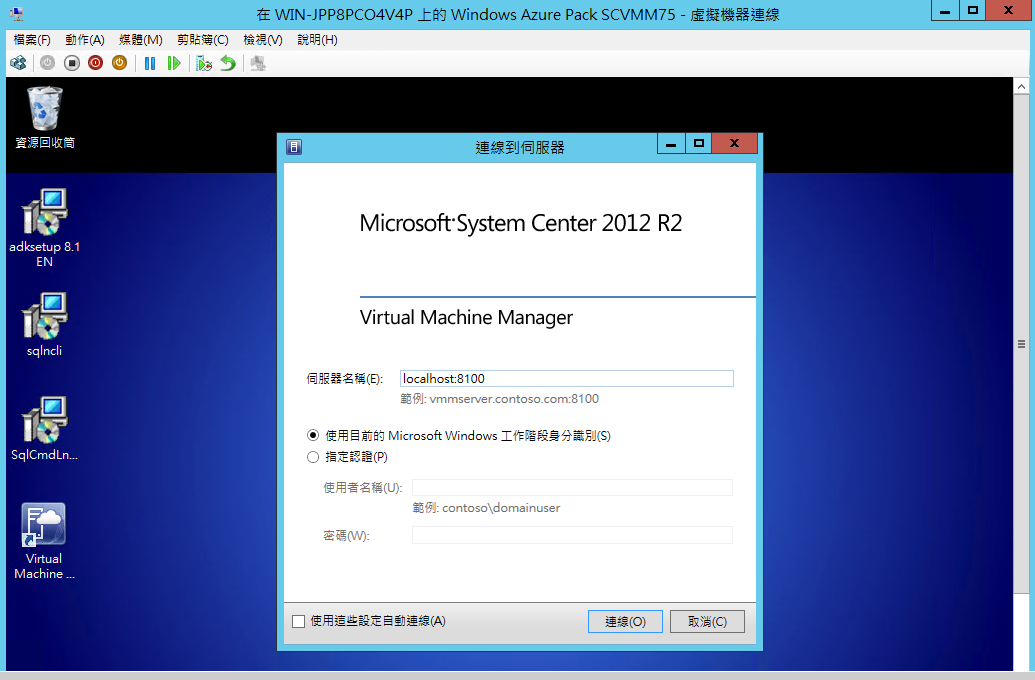Click the VM window scrollbar up arrow
The image size is (1035, 680).
pos(1021,86)
